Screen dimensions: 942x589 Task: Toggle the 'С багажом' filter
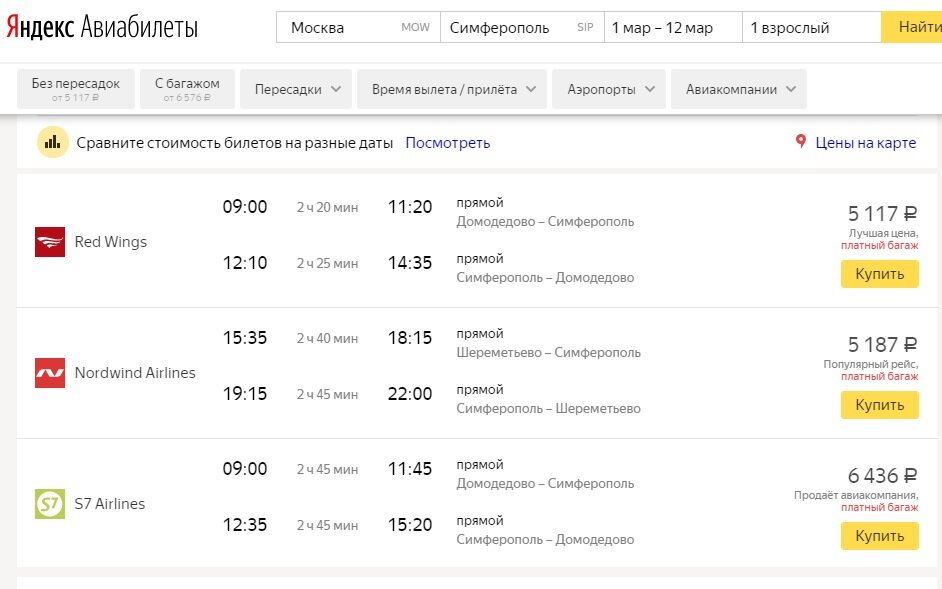click(x=187, y=89)
